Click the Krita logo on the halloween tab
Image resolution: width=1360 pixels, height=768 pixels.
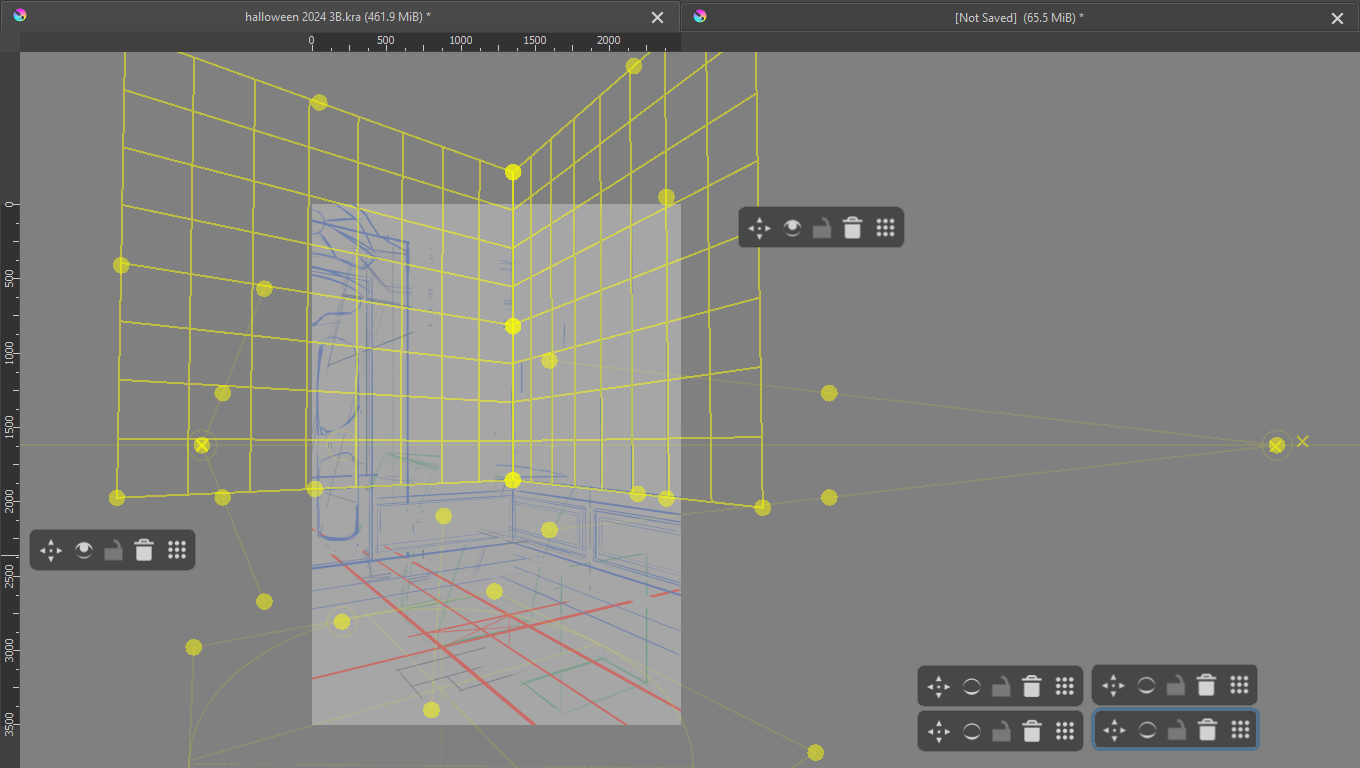pyautogui.click(x=21, y=16)
